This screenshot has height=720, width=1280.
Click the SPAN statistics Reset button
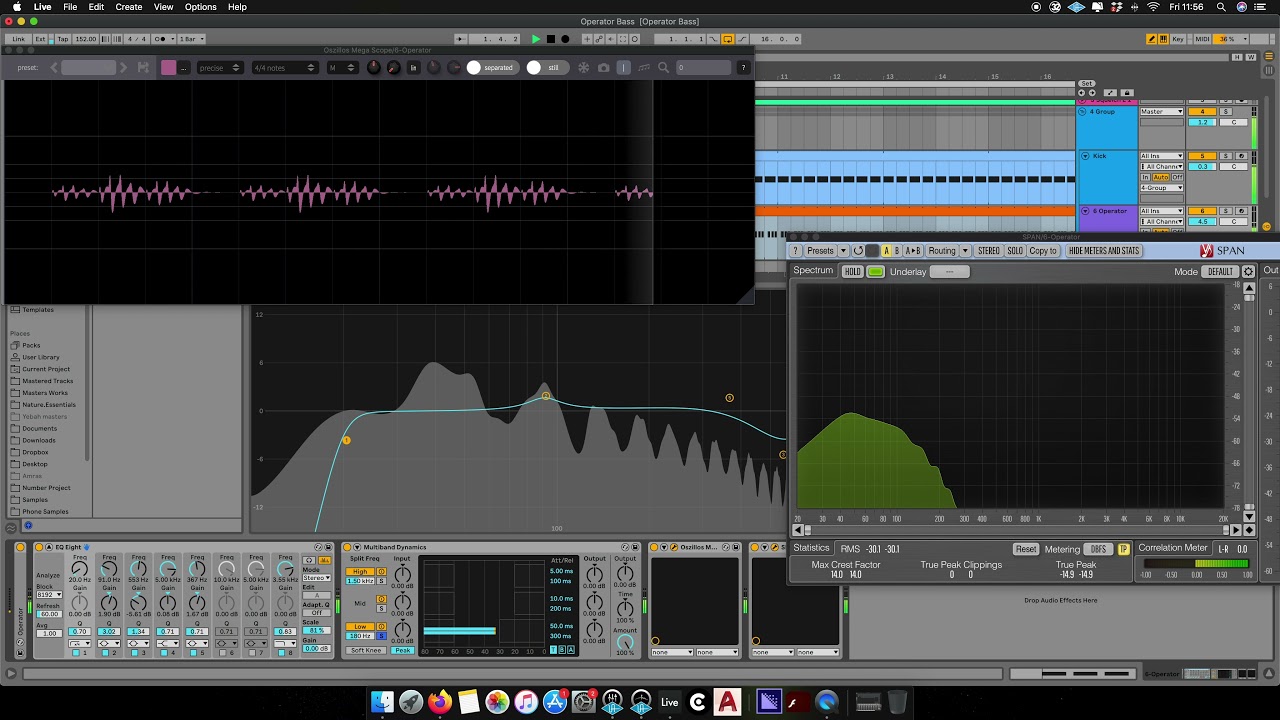[x=1026, y=549]
